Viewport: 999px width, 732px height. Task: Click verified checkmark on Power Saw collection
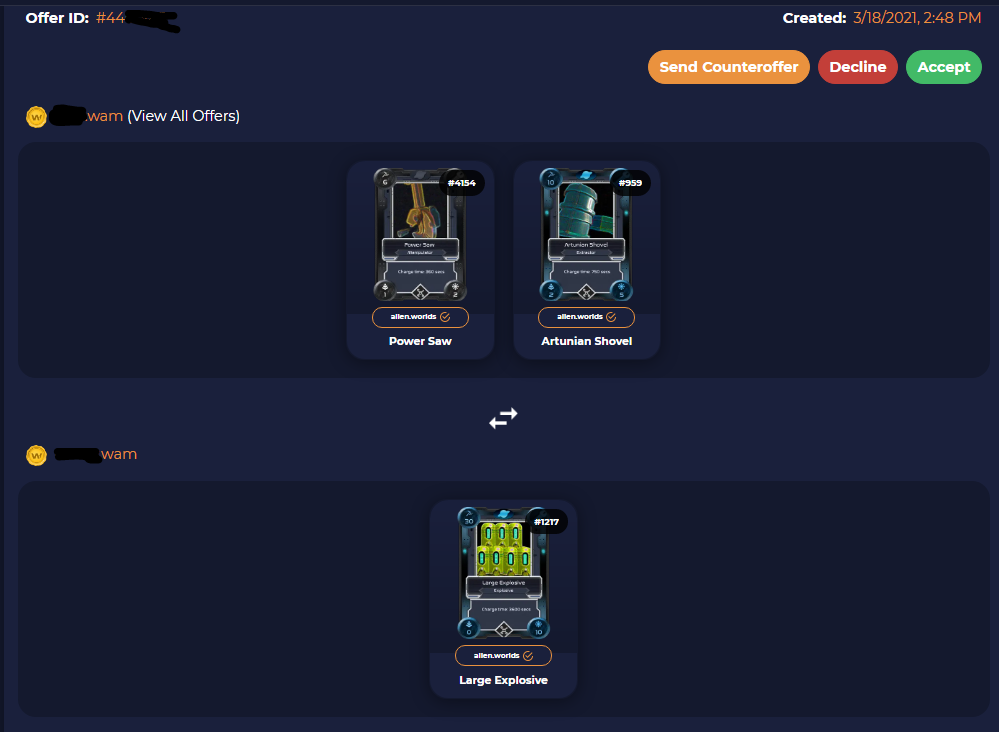point(445,317)
